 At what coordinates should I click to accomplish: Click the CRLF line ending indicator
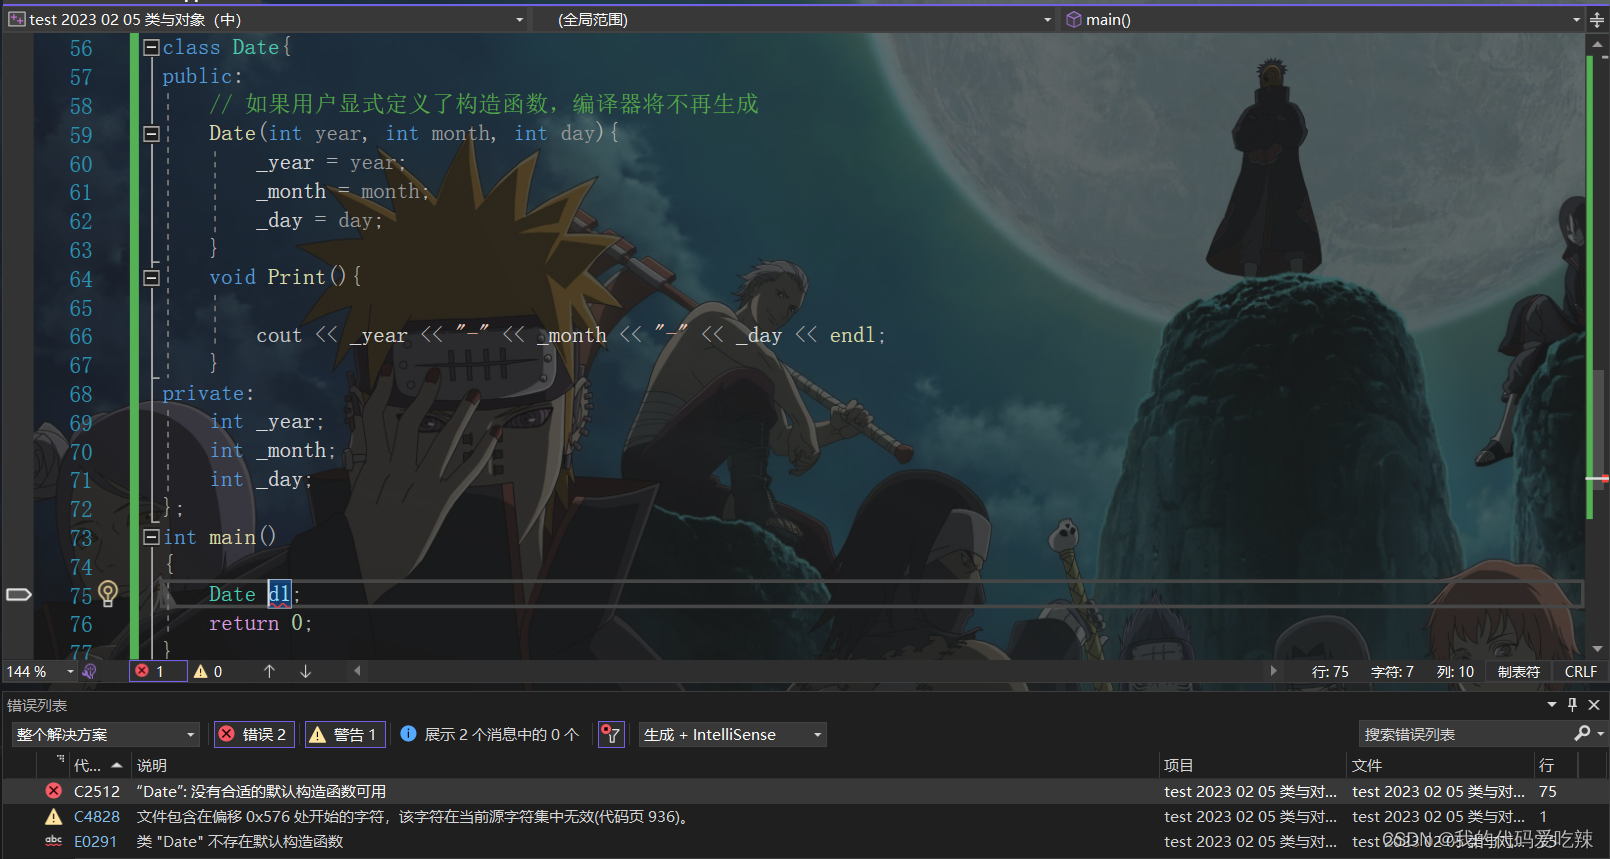pyautogui.click(x=1580, y=672)
